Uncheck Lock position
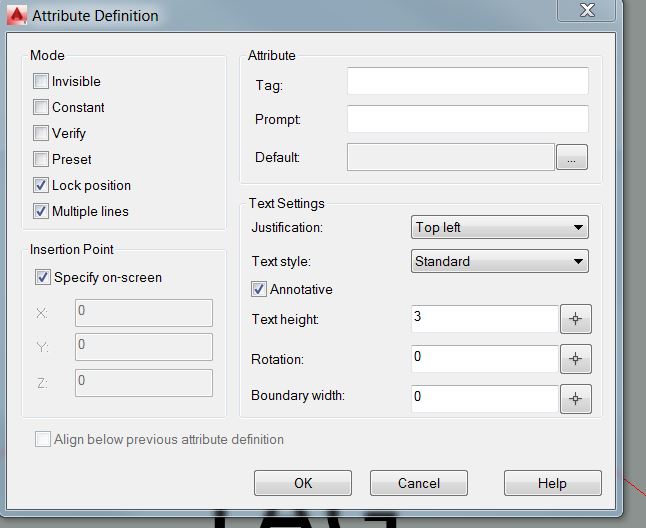Screen dimensions: 646x528 (x=41, y=185)
